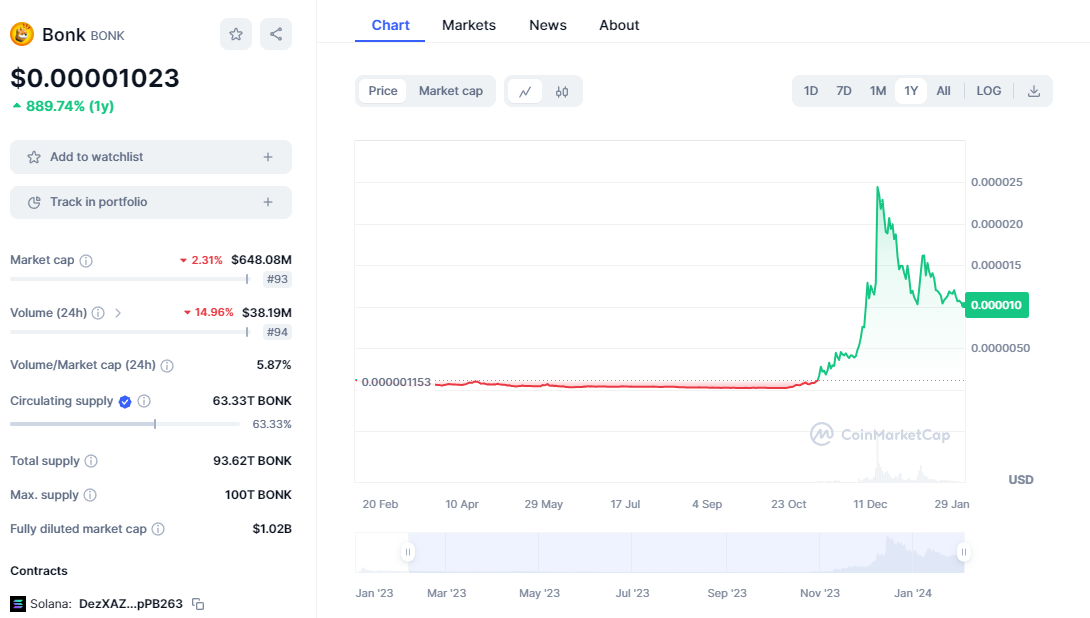
Task: Open the About tab
Action: click(x=619, y=25)
